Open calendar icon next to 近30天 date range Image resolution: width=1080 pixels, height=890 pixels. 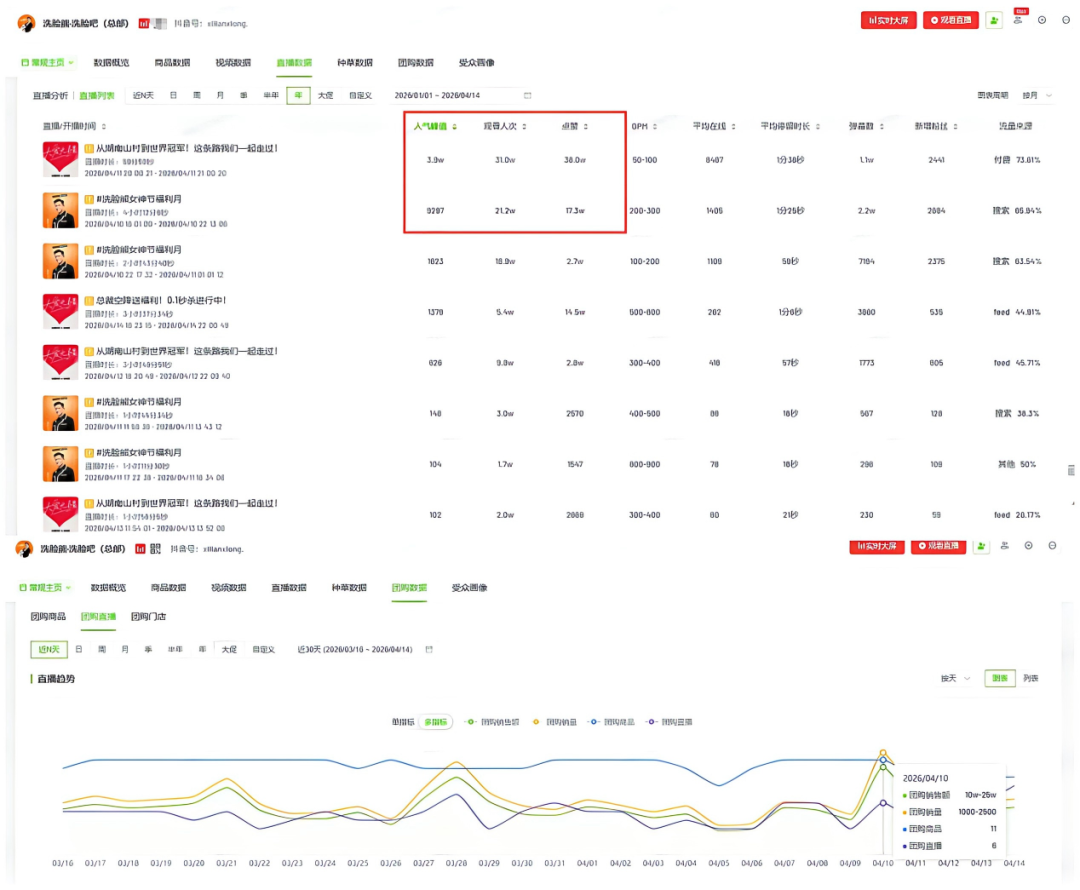tap(429, 650)
